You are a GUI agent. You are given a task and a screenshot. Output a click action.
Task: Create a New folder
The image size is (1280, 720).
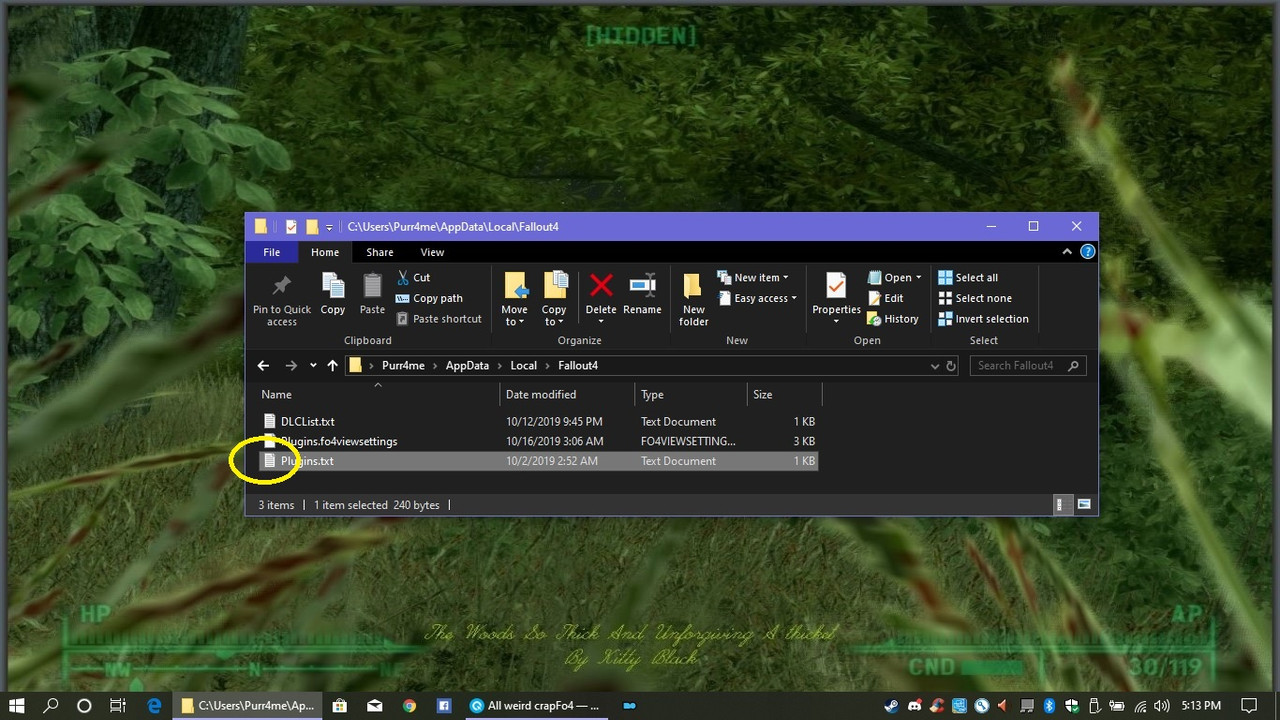tap(693, 298)
